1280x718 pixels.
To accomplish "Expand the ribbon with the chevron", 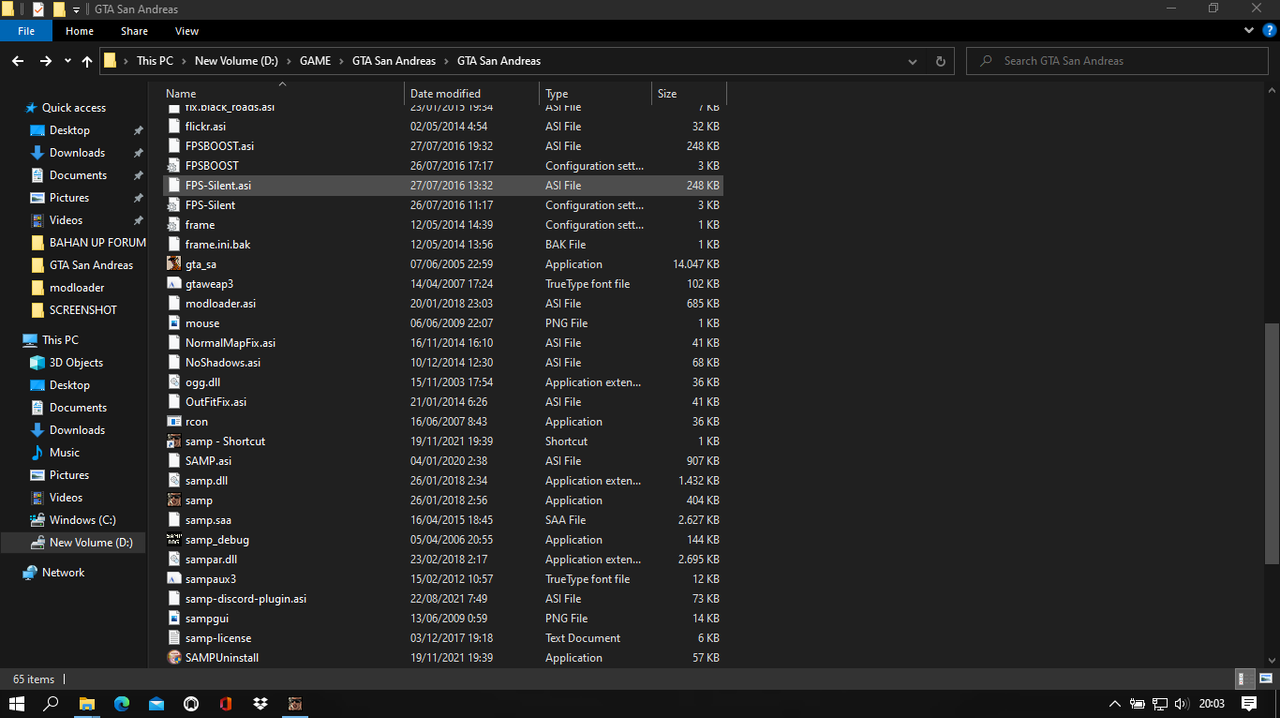I will pyautogui.click(x=1250, y=32).
